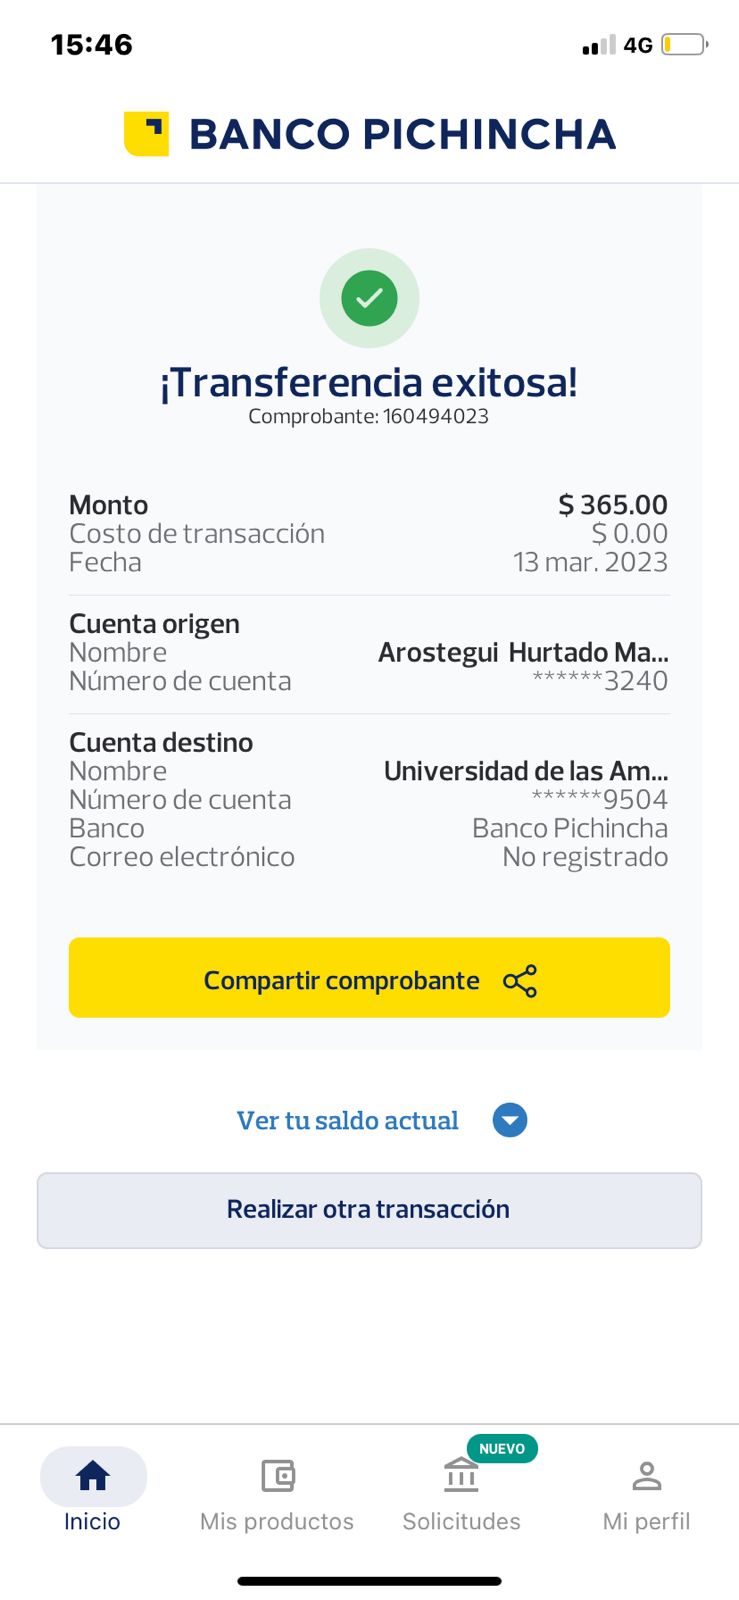This screenshot has width=739, height=1600.
Task: Tap the share icon on yellow button
Action: pos(520,981)
